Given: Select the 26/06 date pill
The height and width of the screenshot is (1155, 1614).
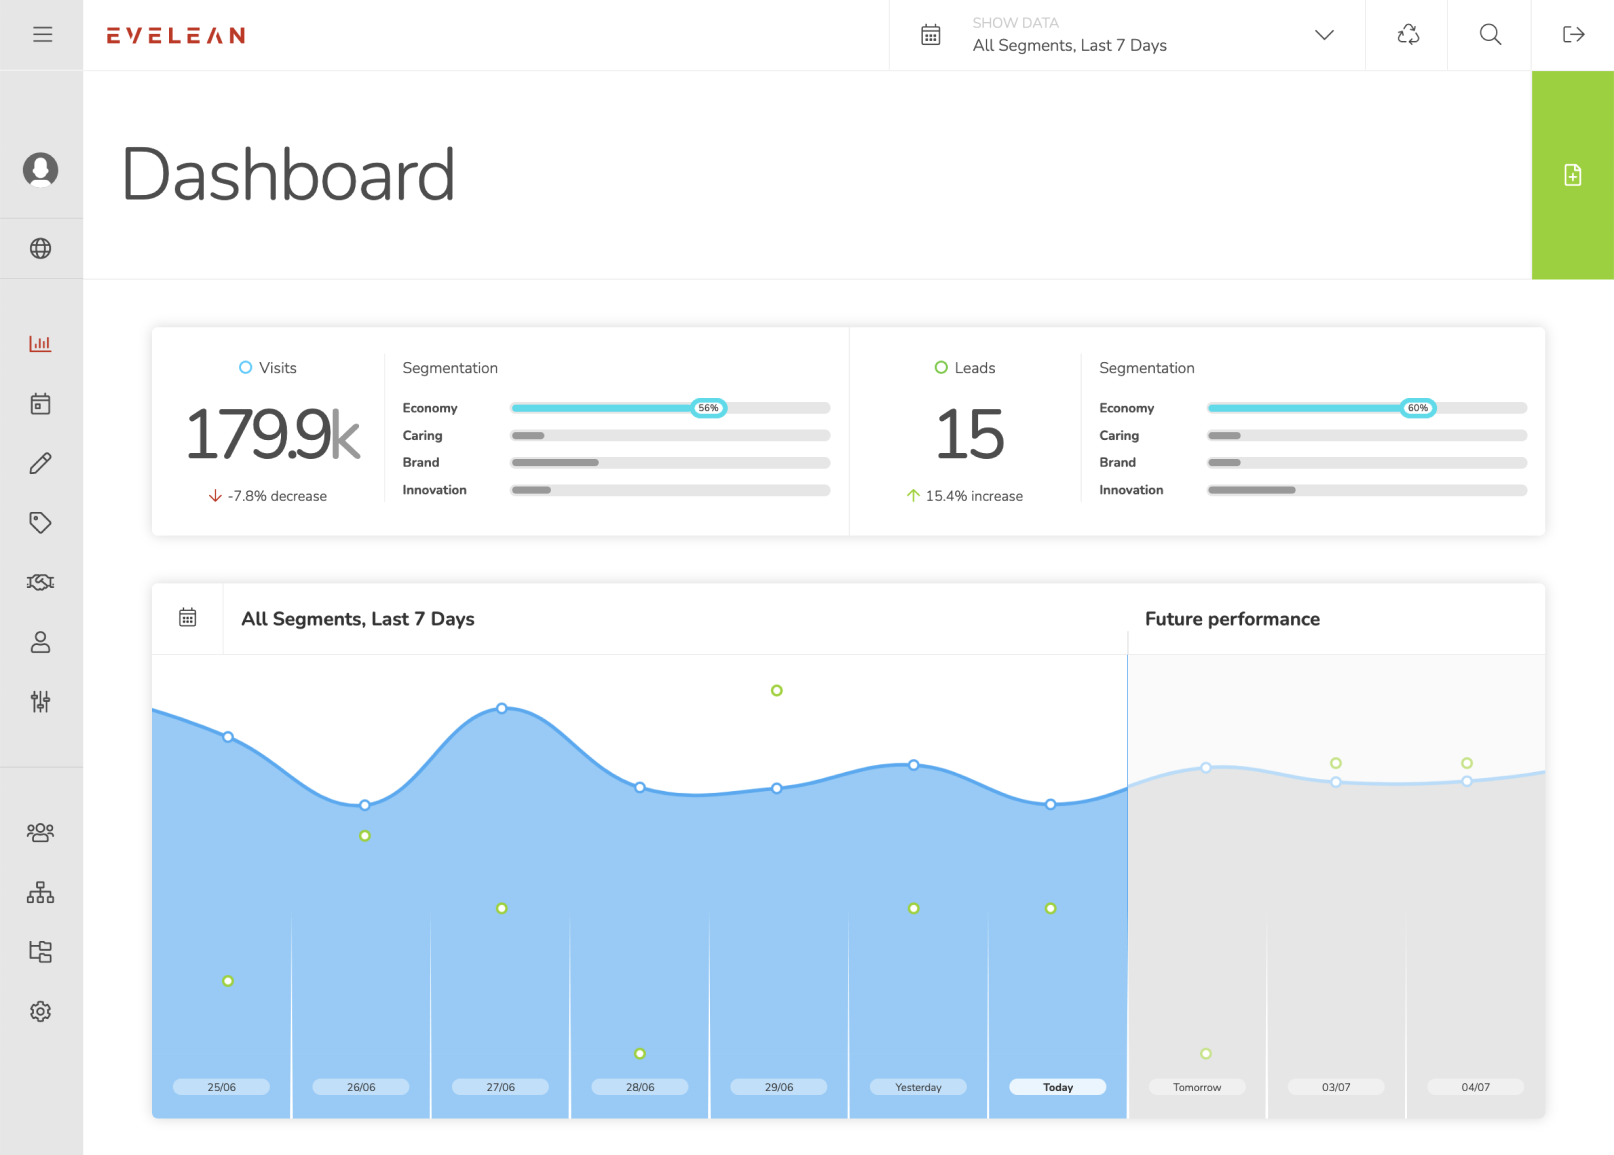Looking at the screenshot, I should point(361,1087).
